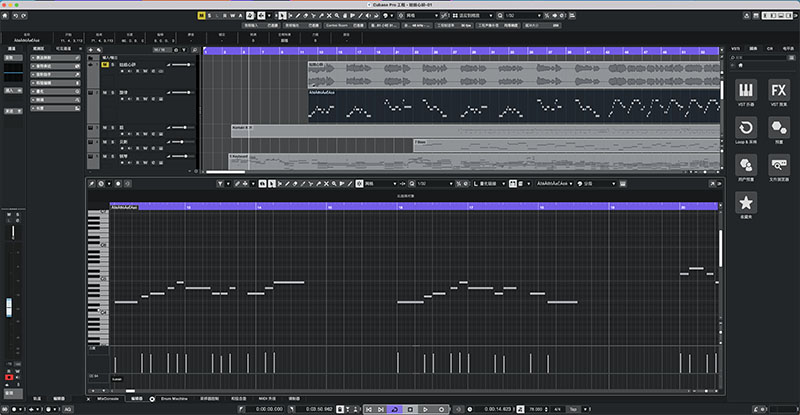
Task: Switch to the CR tab in right zone
Action: pyautogui.click(x=769, y=48)
